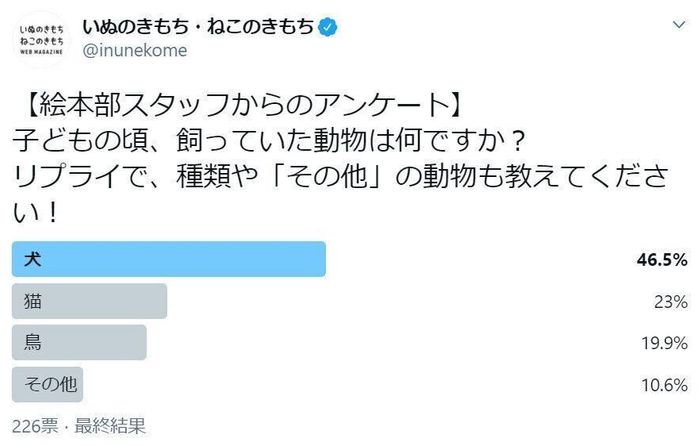Click the question 子どもの頃、飼っていた動物は何ですか？
The height and width of the screenshot is (446, 699).
268,138
